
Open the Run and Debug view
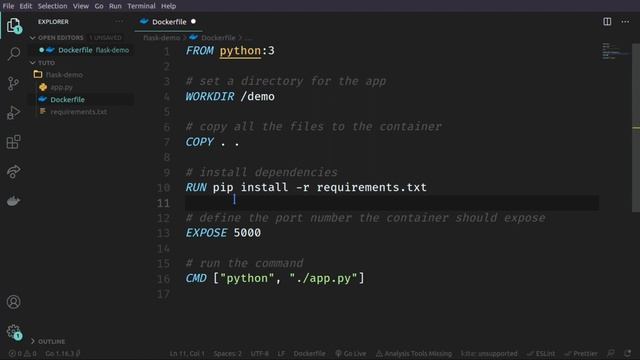tap(13, 113)
